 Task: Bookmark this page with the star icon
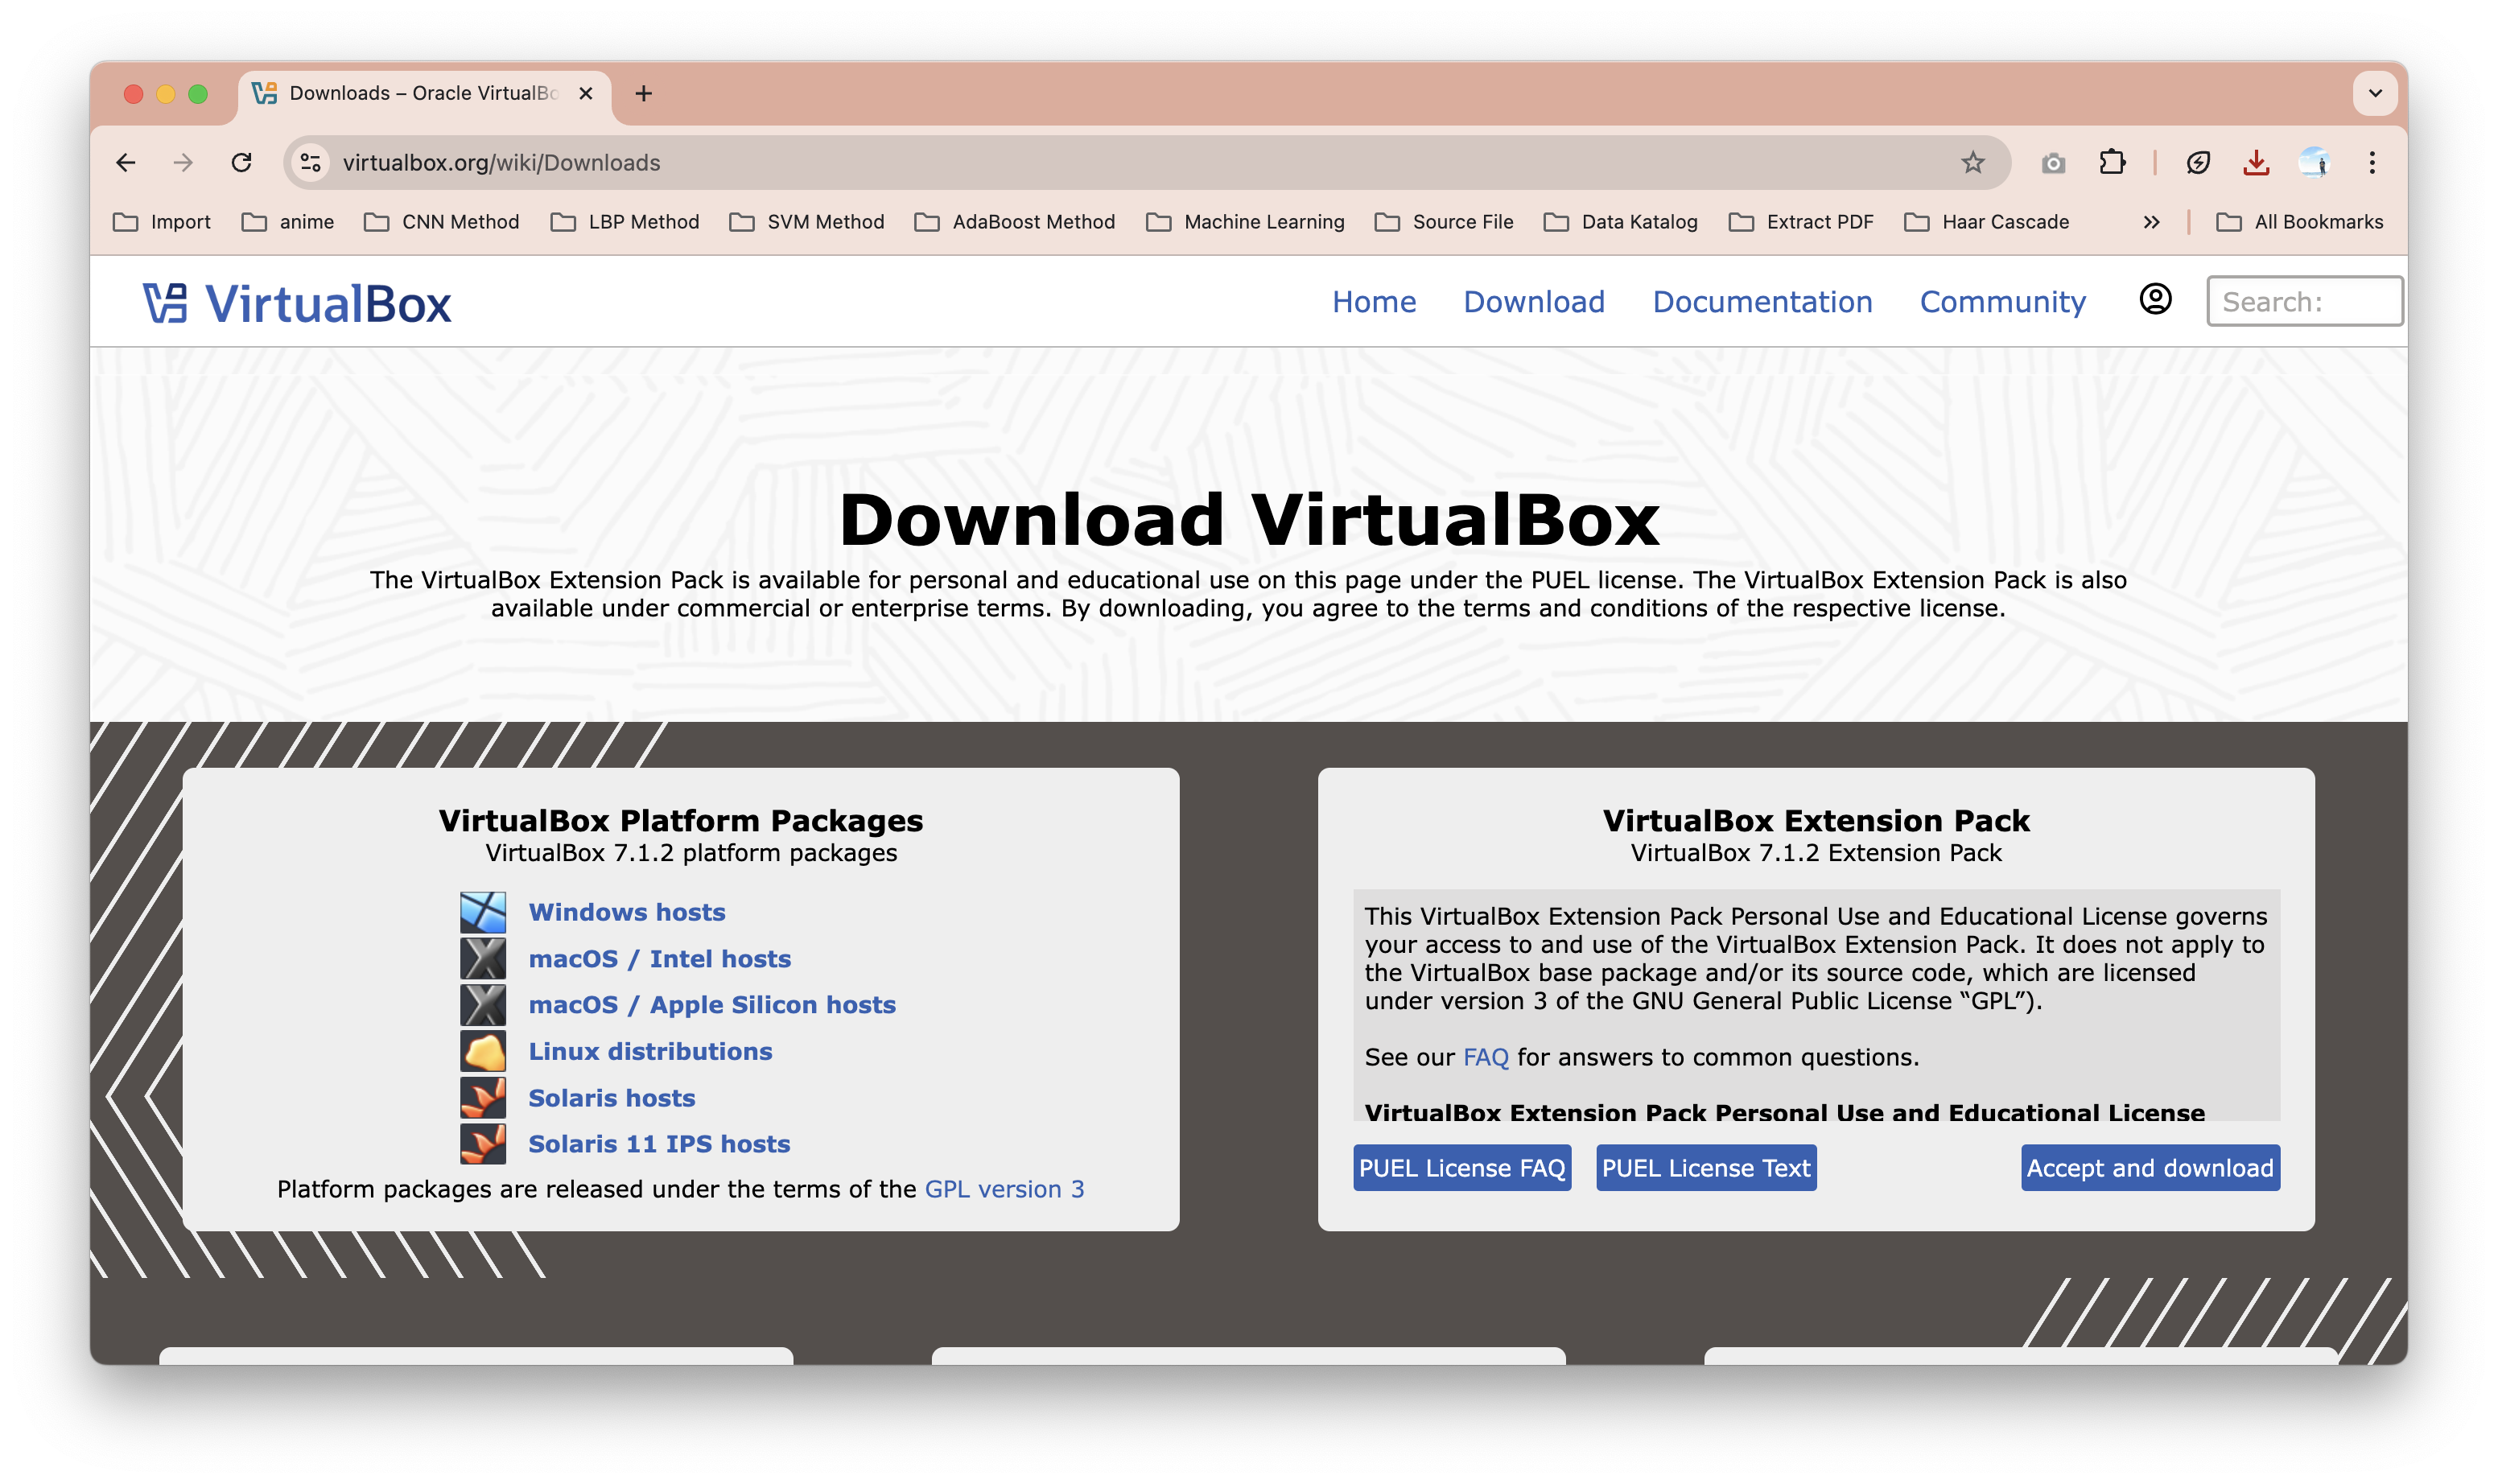click(x=1972, y=163)
